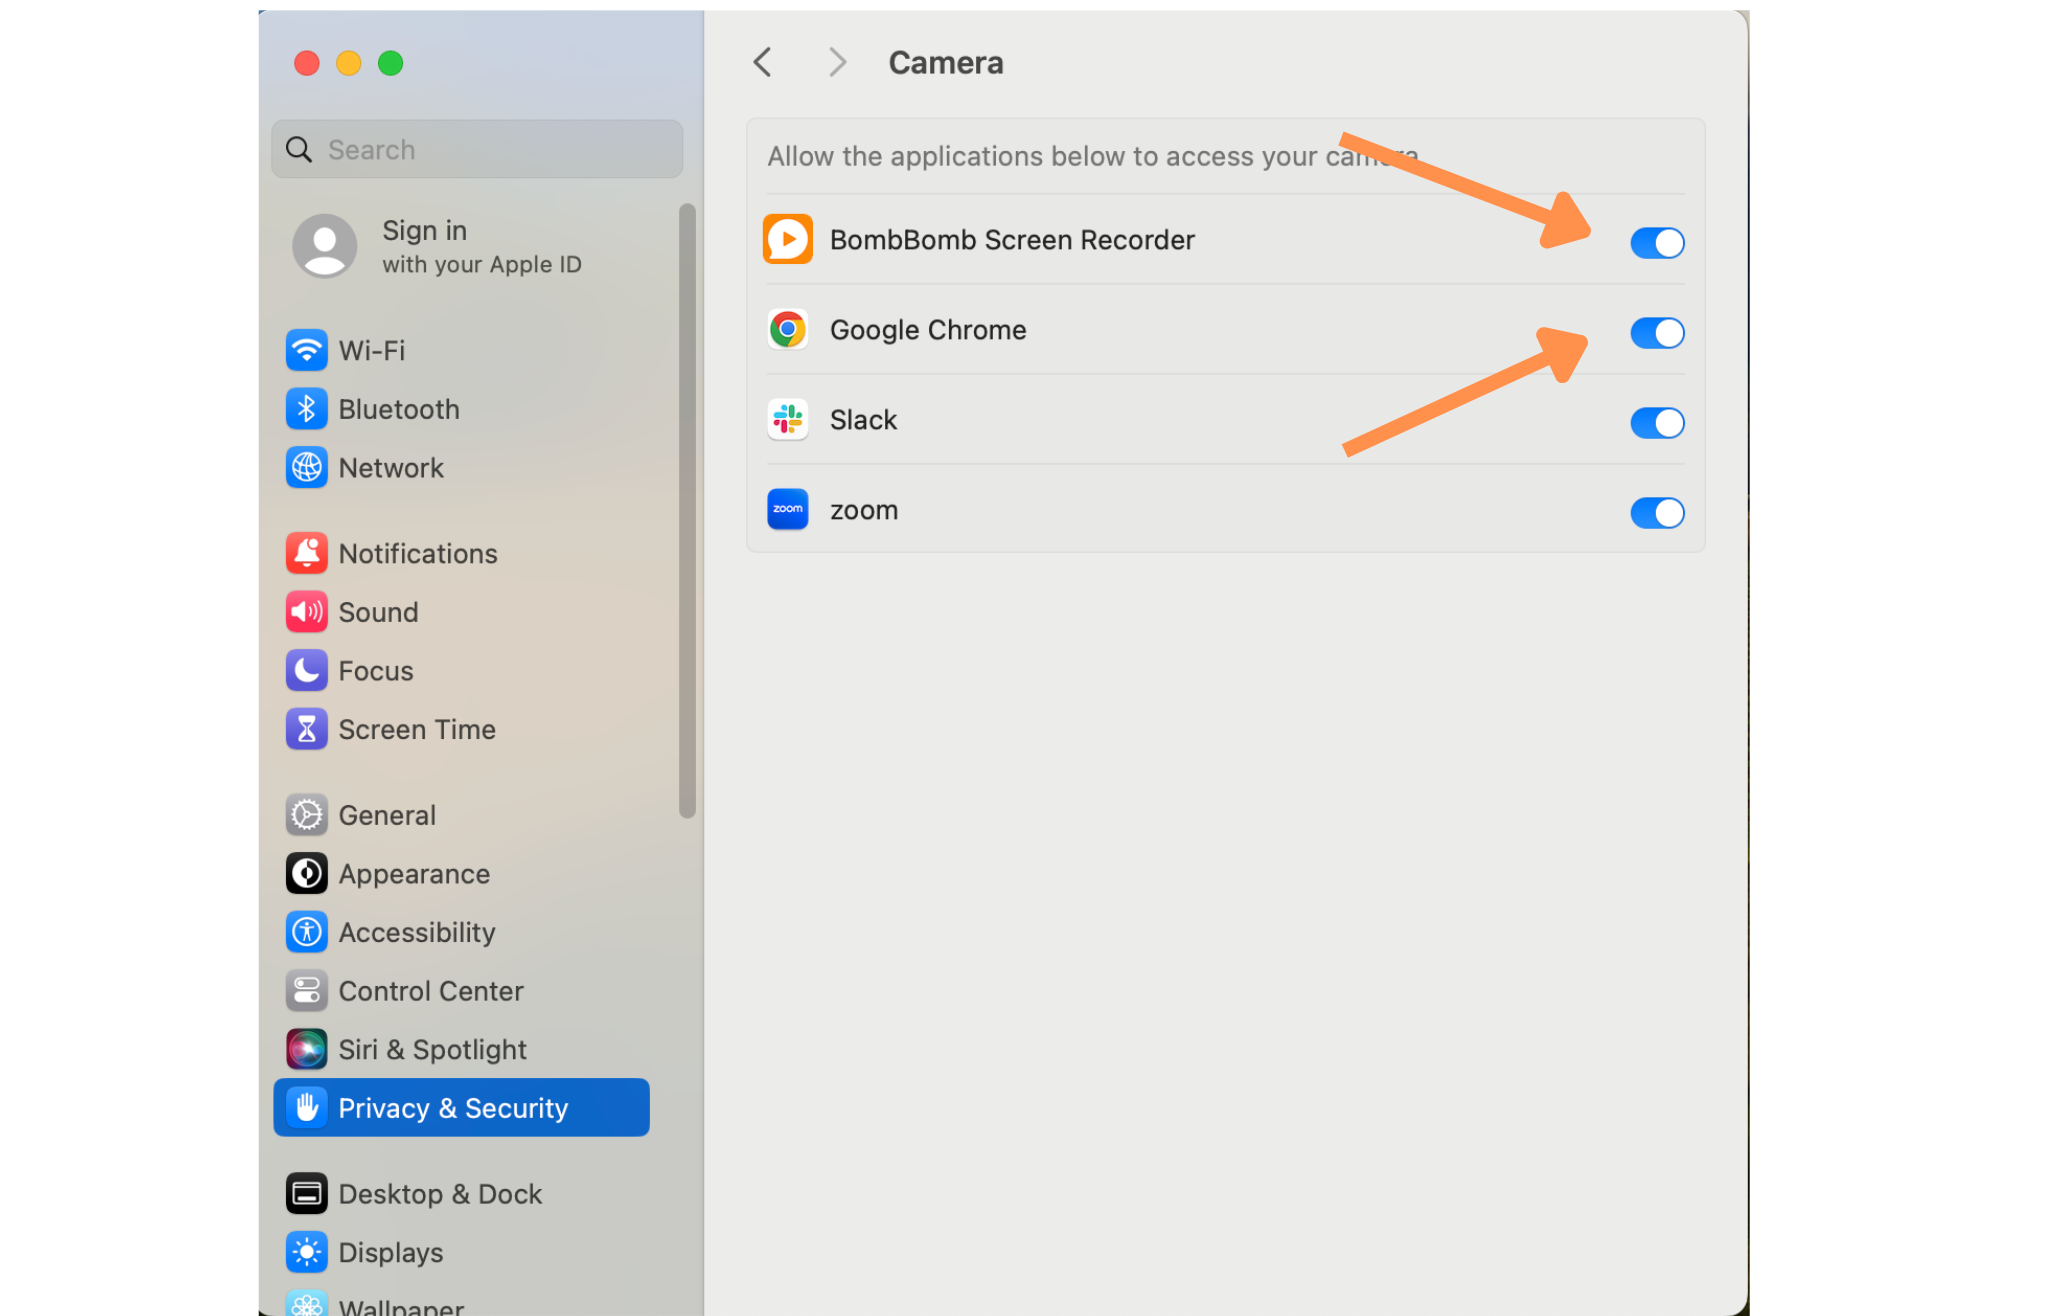Screen dimensions: 2048x1316
Task: Open Bluetooth settings
Action: 461,409
